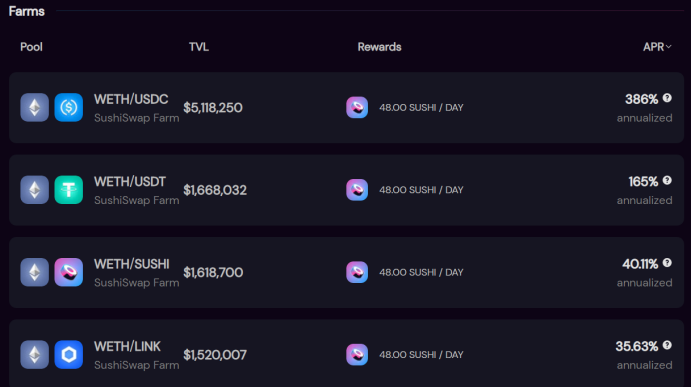Click the SUSHI reward icon in WETH/LINK row

coord(357,354)
